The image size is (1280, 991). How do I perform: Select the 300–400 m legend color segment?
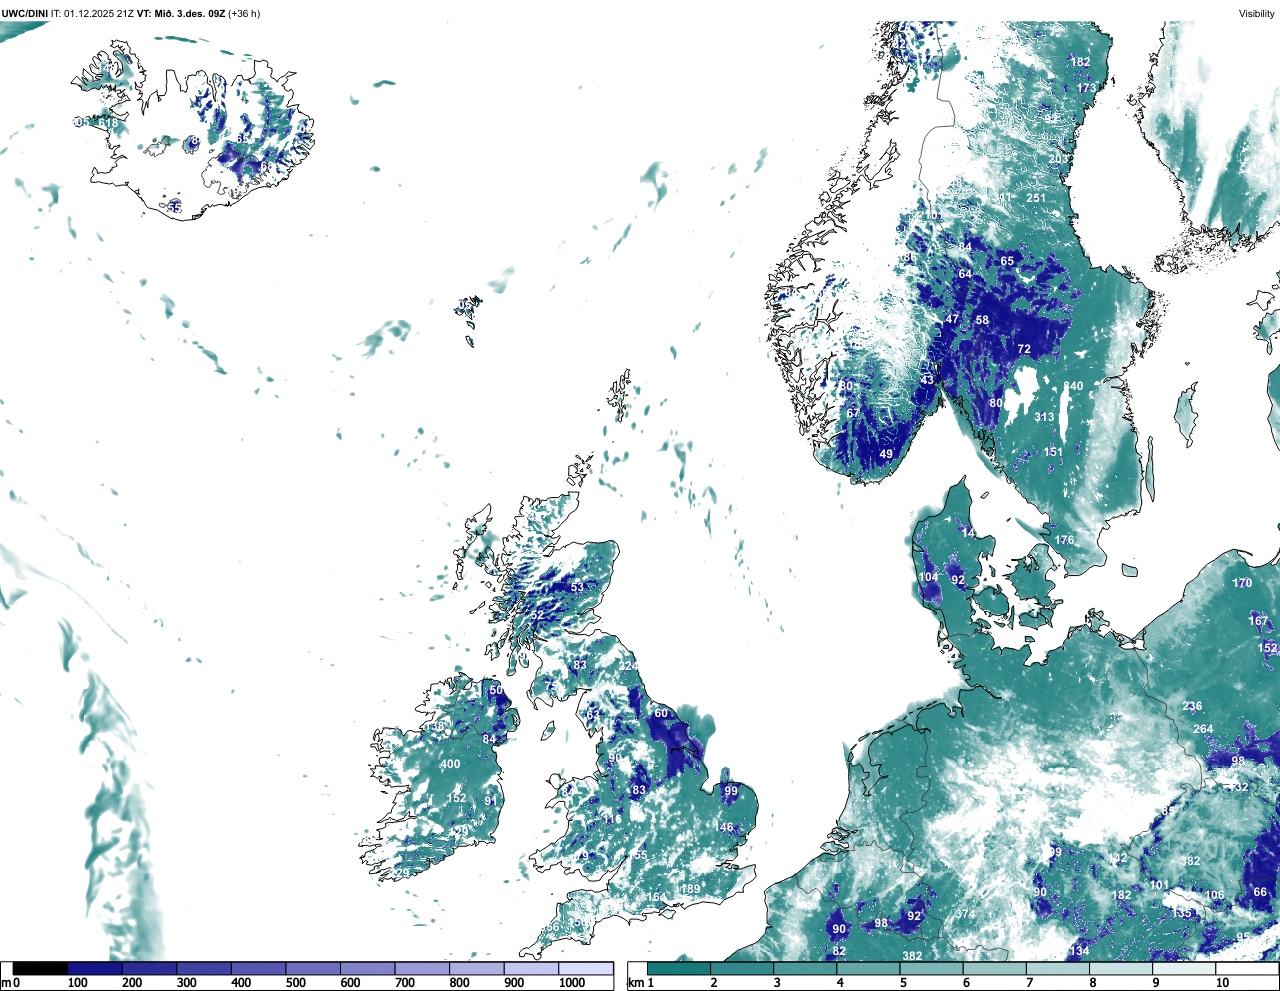204,969
